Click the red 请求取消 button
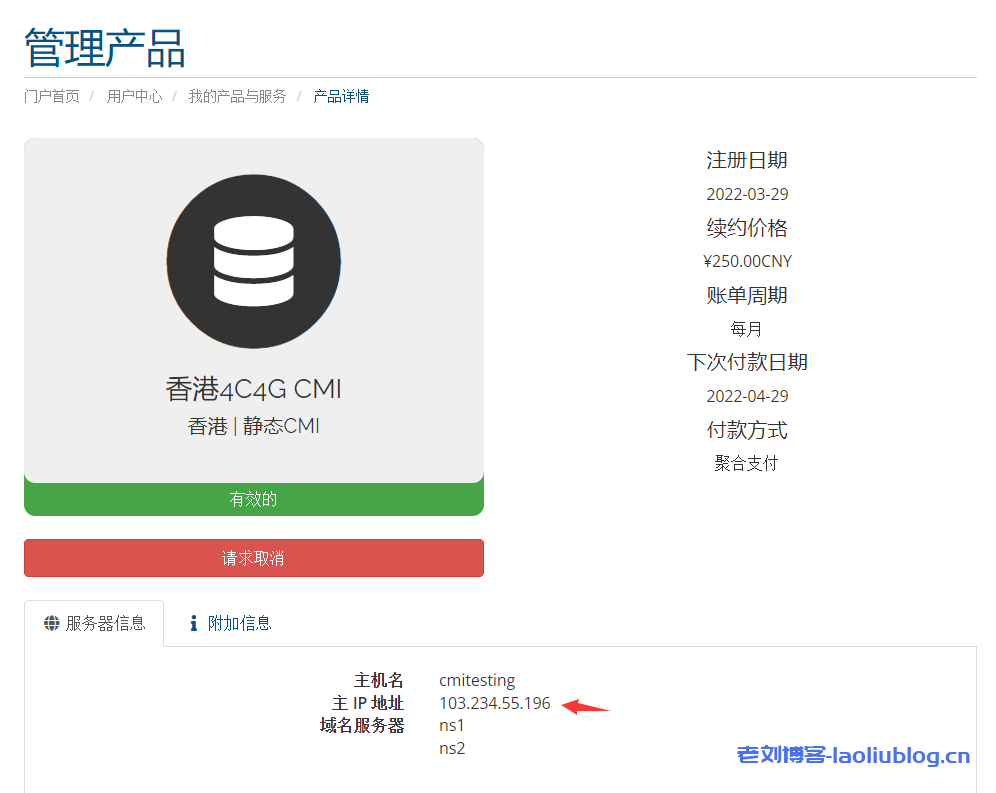Image resolution: width=996 pixels, height=793 pixels. pyautogui.click(x=253, y=558)
